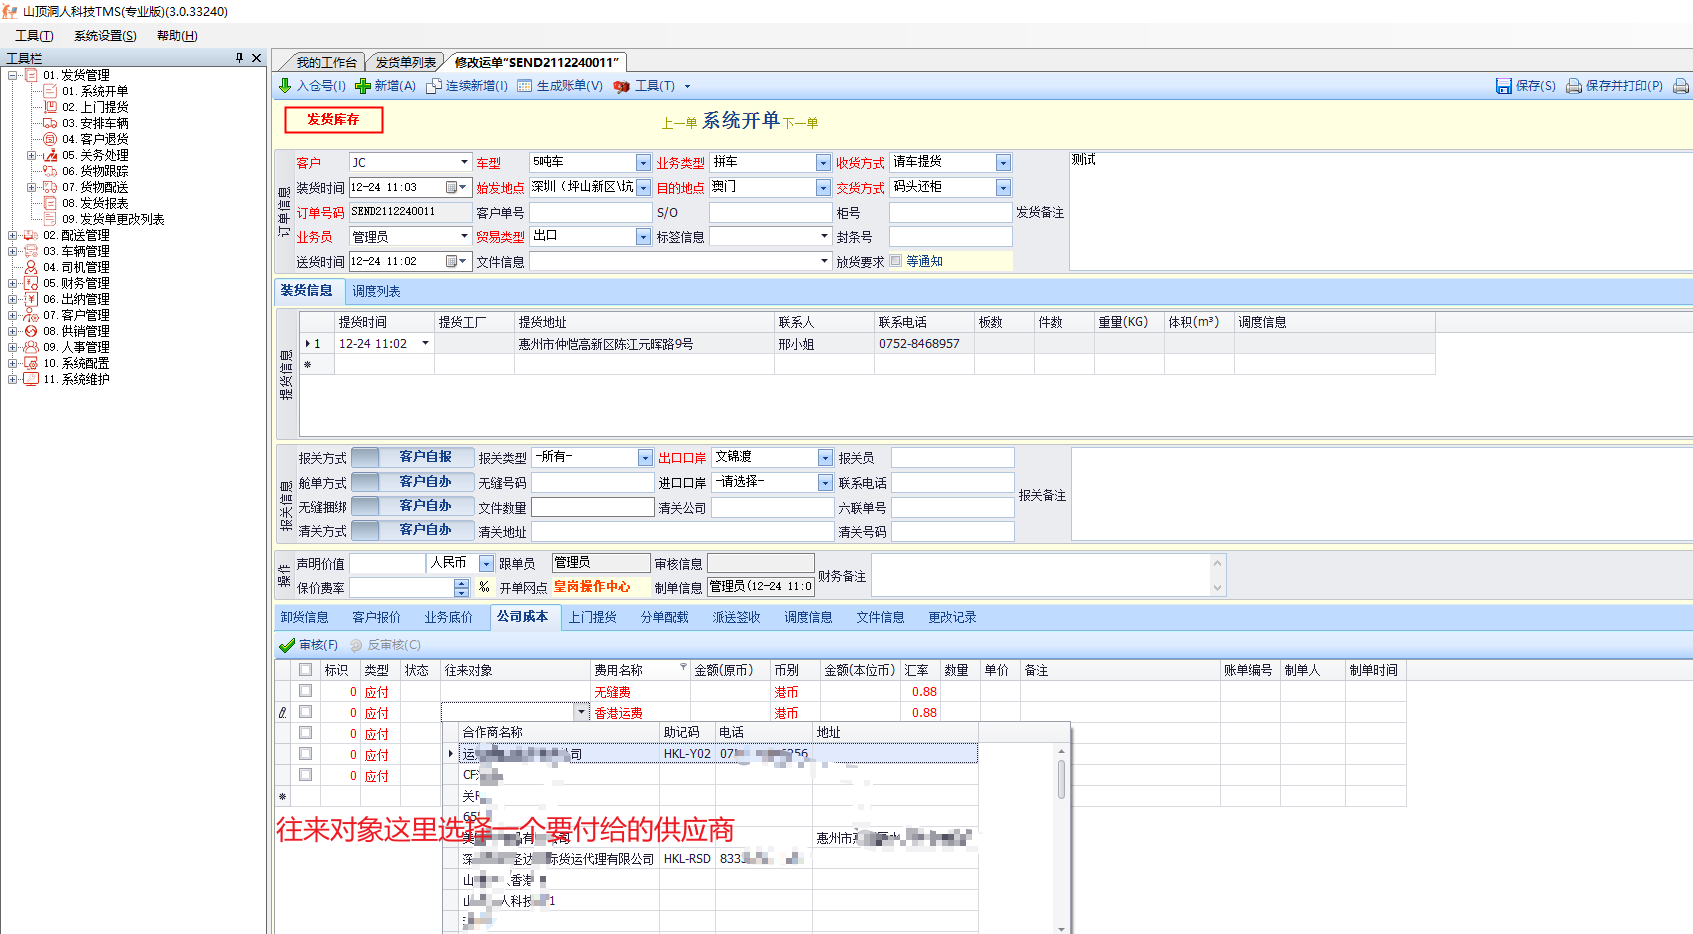Click the 保存并打印 printer icon

[x=1573, y=86]
